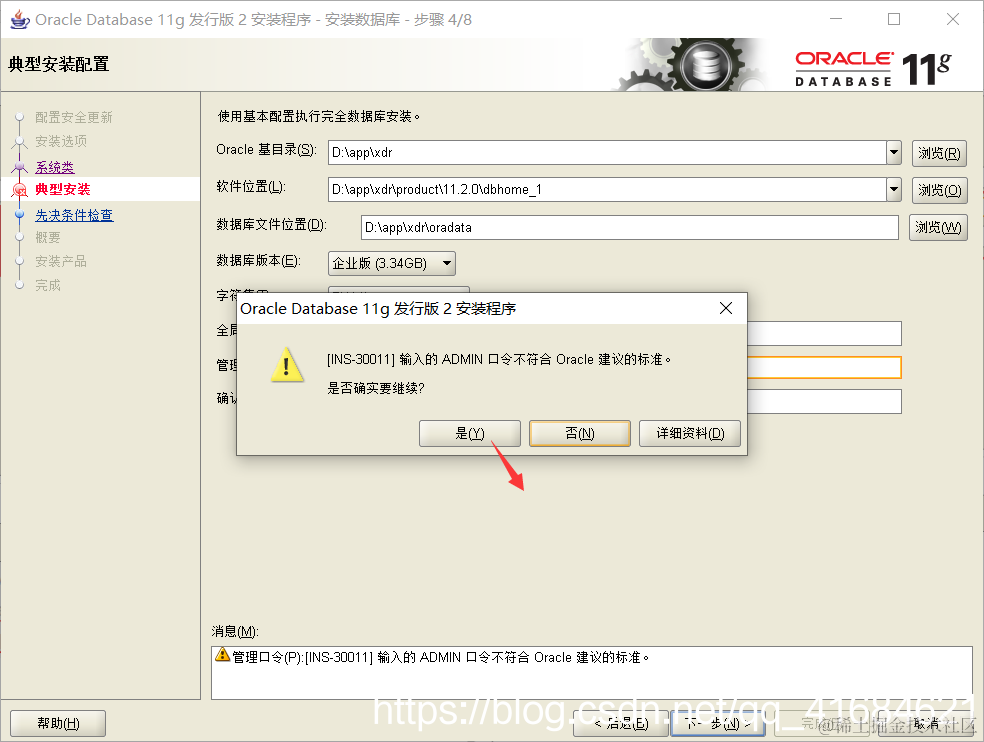Select the 典型安装 step in sidebar

[x=63, y=189]
